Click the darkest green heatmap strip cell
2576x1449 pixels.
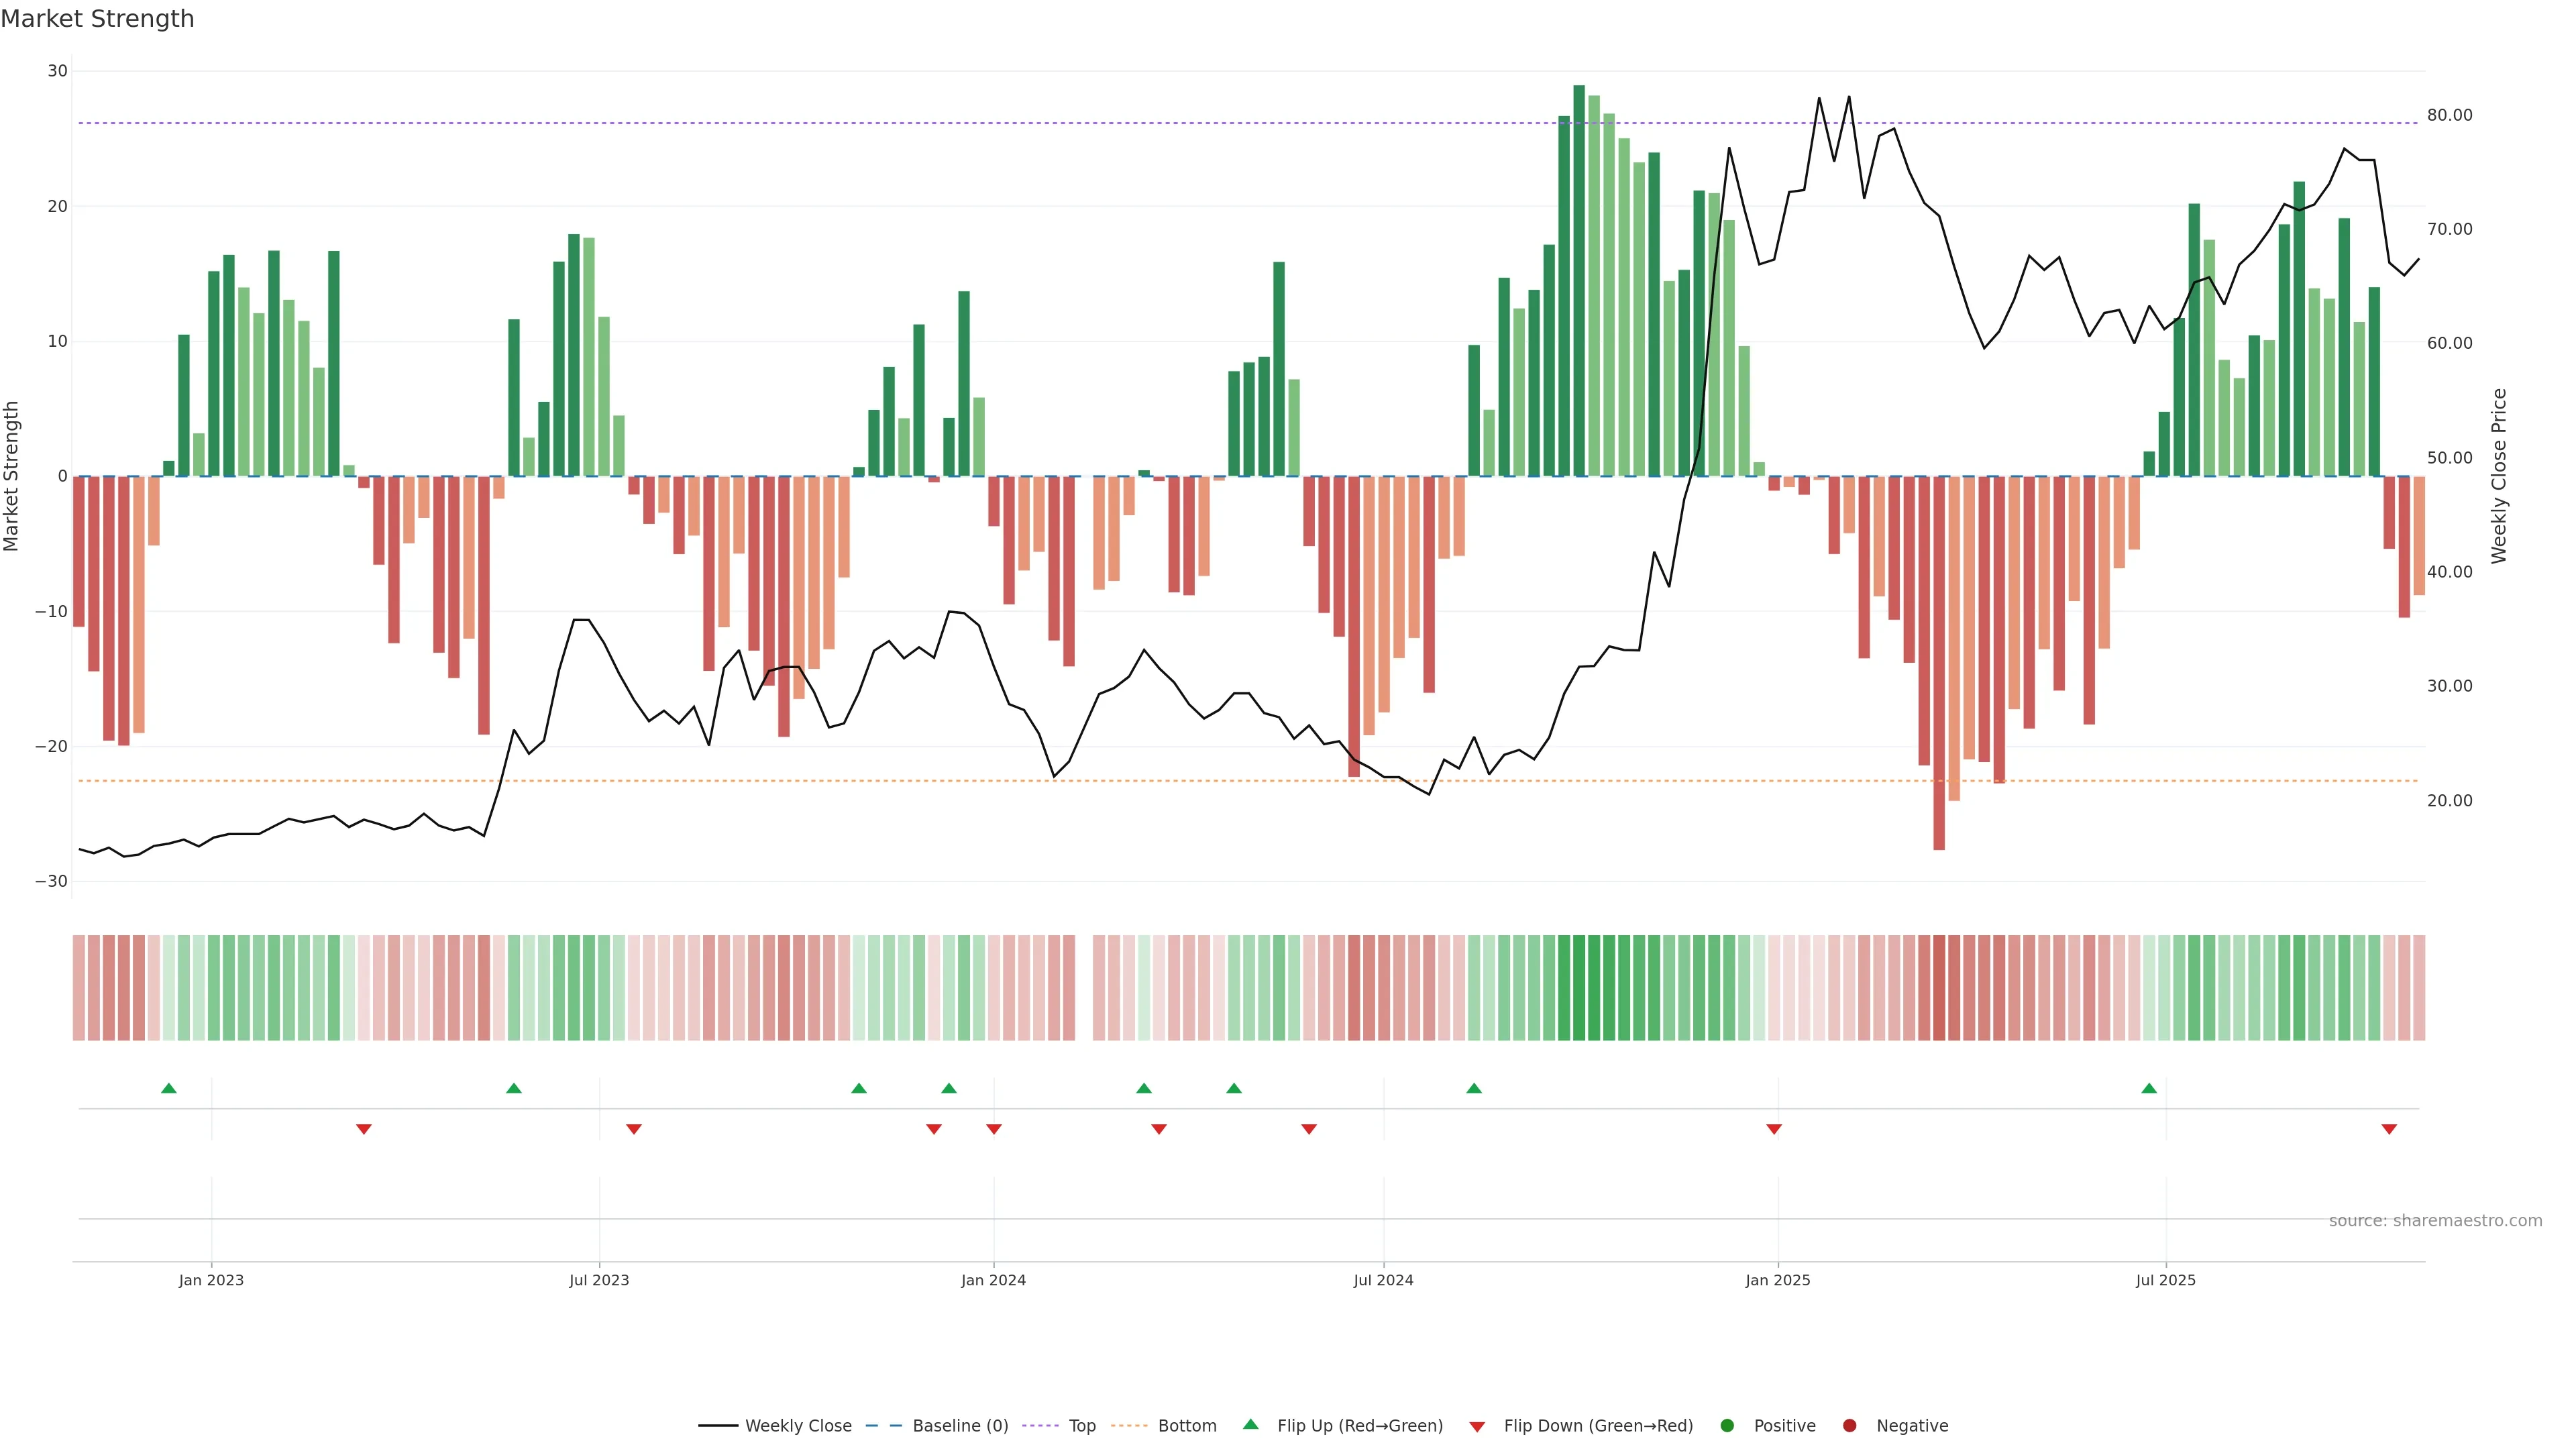pos(1579,988)
